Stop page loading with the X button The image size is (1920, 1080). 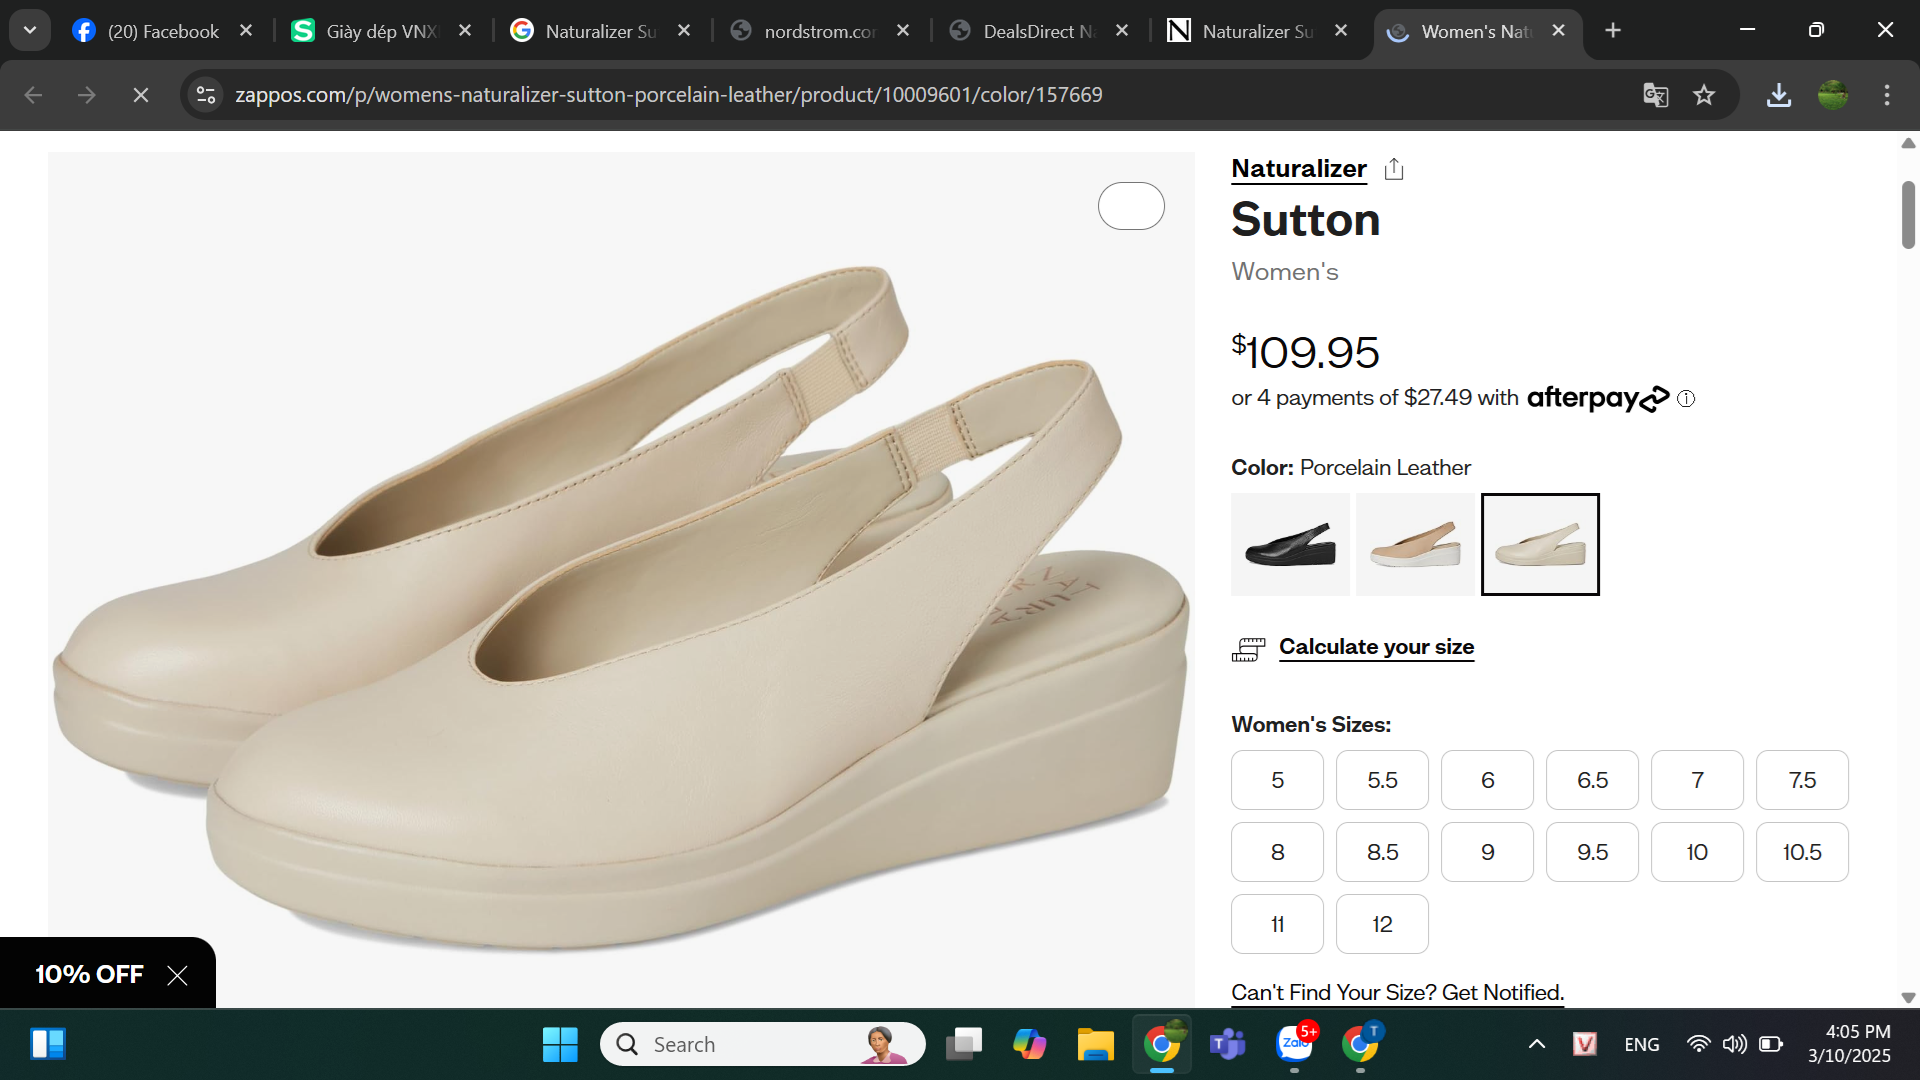pos(141,95)
